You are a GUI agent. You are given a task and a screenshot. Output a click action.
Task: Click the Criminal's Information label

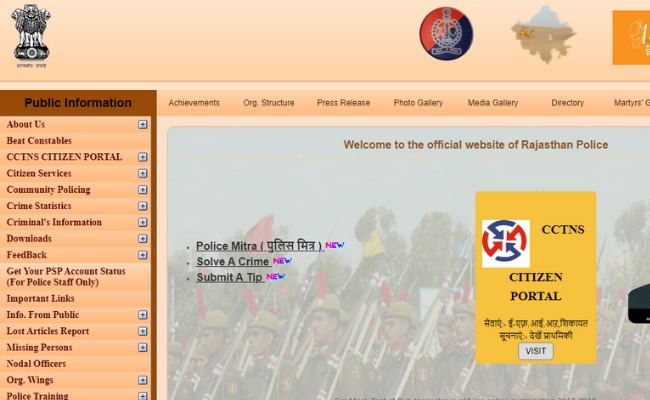(x=54, y=222)
